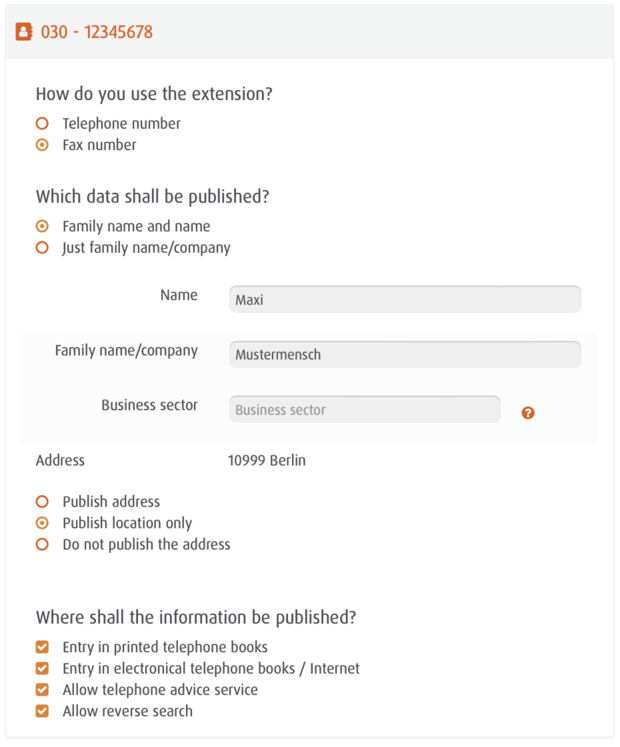Click the Business sector help question icon
The width and height of the screenshot is (620, 747).
pyautogui.click(x=528, y=412)
